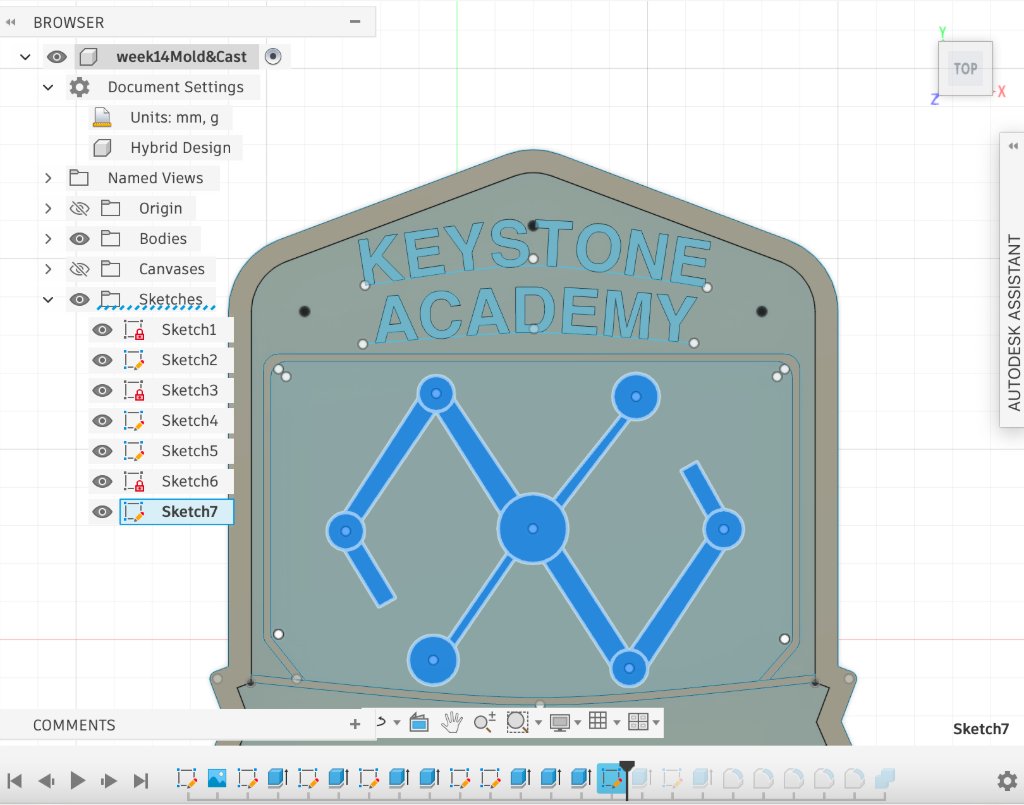Select the canvas image feature in timeline
1024x805 pixels.
click(x=217, y=778)
